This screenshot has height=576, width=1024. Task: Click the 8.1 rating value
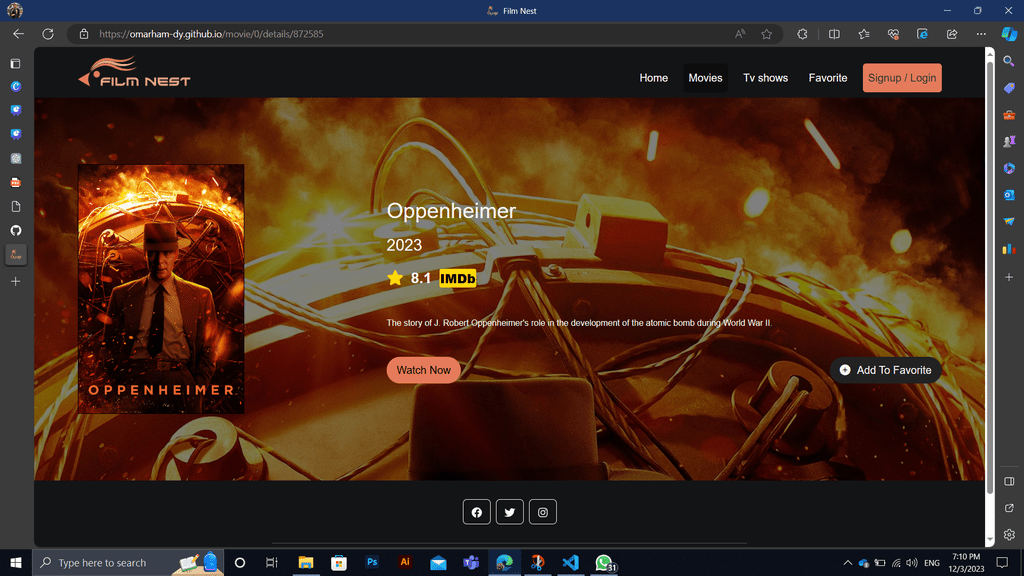coord(421,279)
